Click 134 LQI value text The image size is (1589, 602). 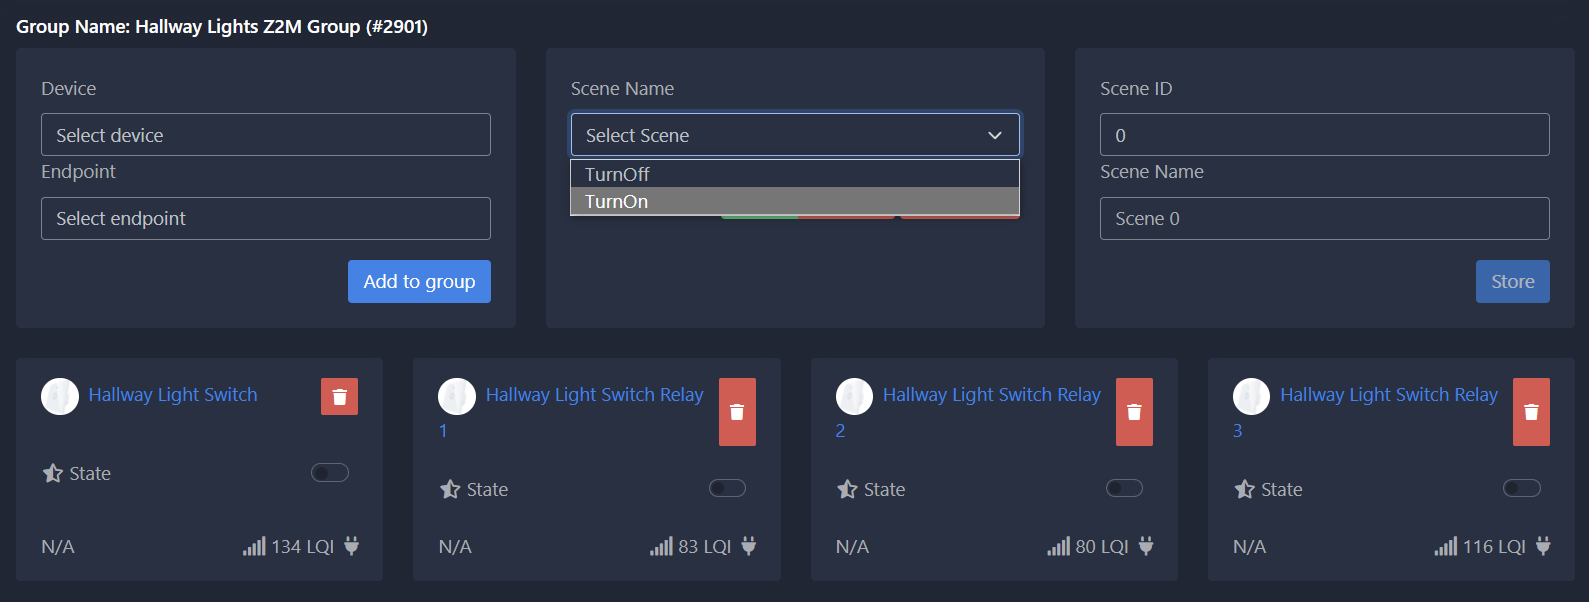pyautogui.click(x=303, y=547)
